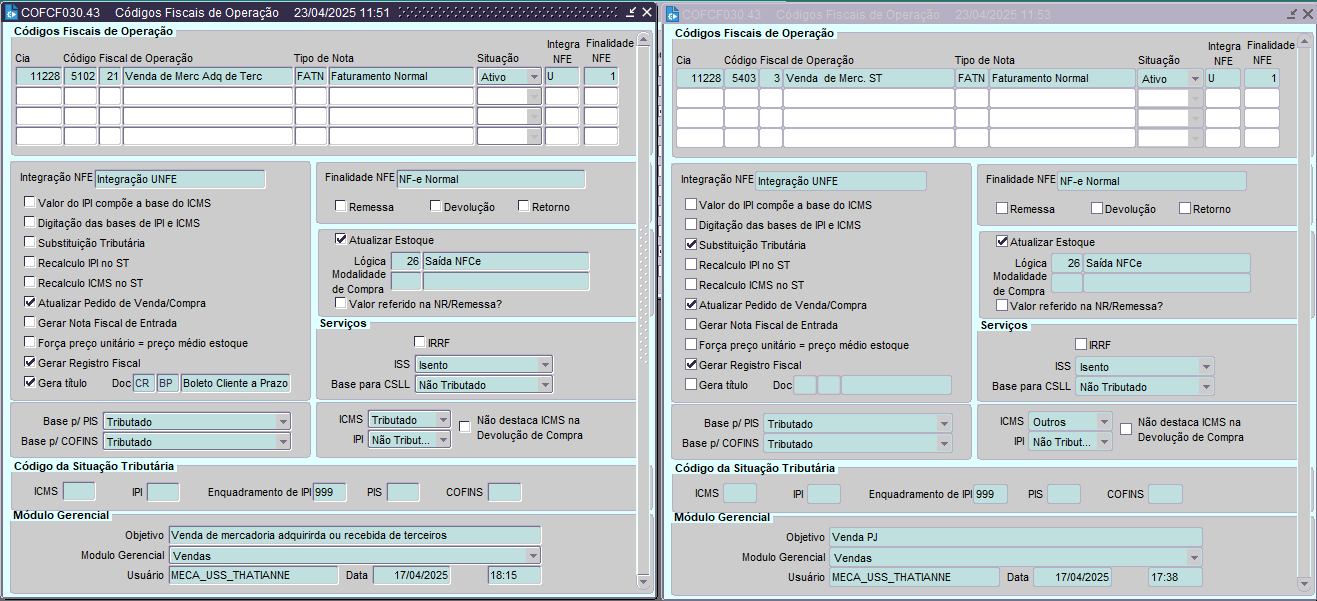Viewport: 1317px width, 601px height.
Task: Check Digitação das bases de IPI, left window
Action: [x=30, y=223]
